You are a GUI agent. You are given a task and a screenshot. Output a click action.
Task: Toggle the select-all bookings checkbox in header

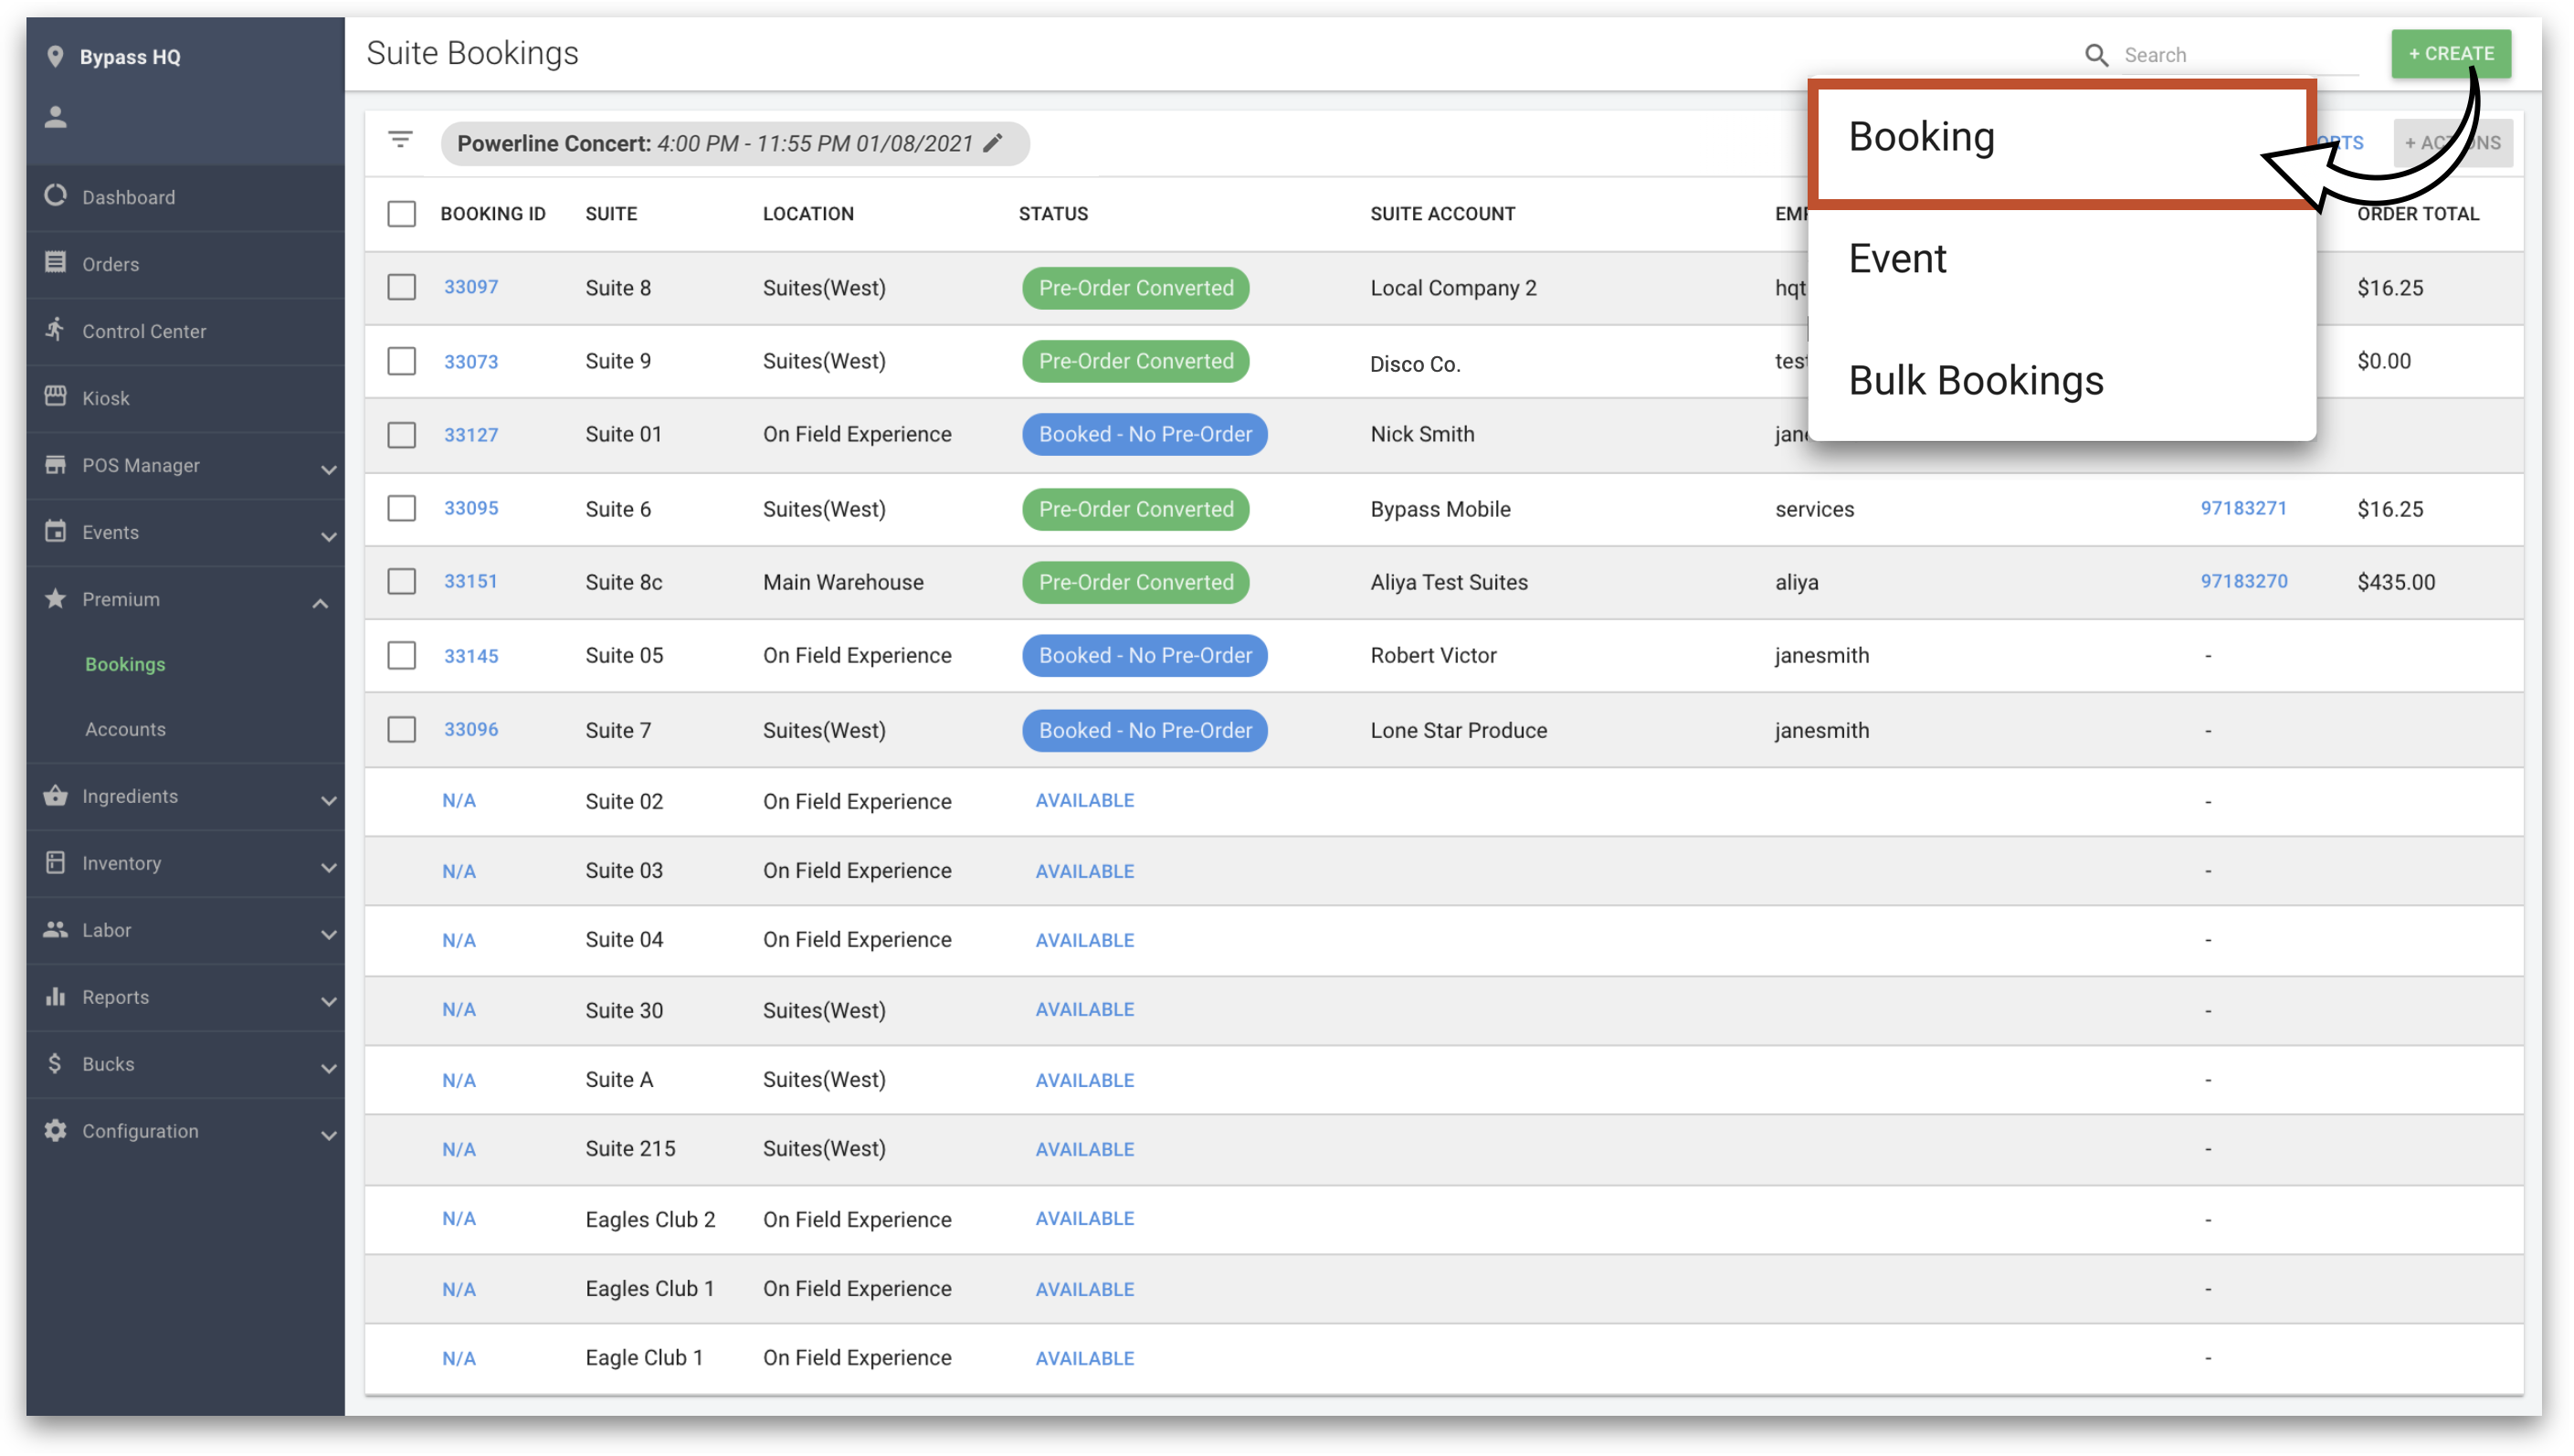tap(401, 214)
